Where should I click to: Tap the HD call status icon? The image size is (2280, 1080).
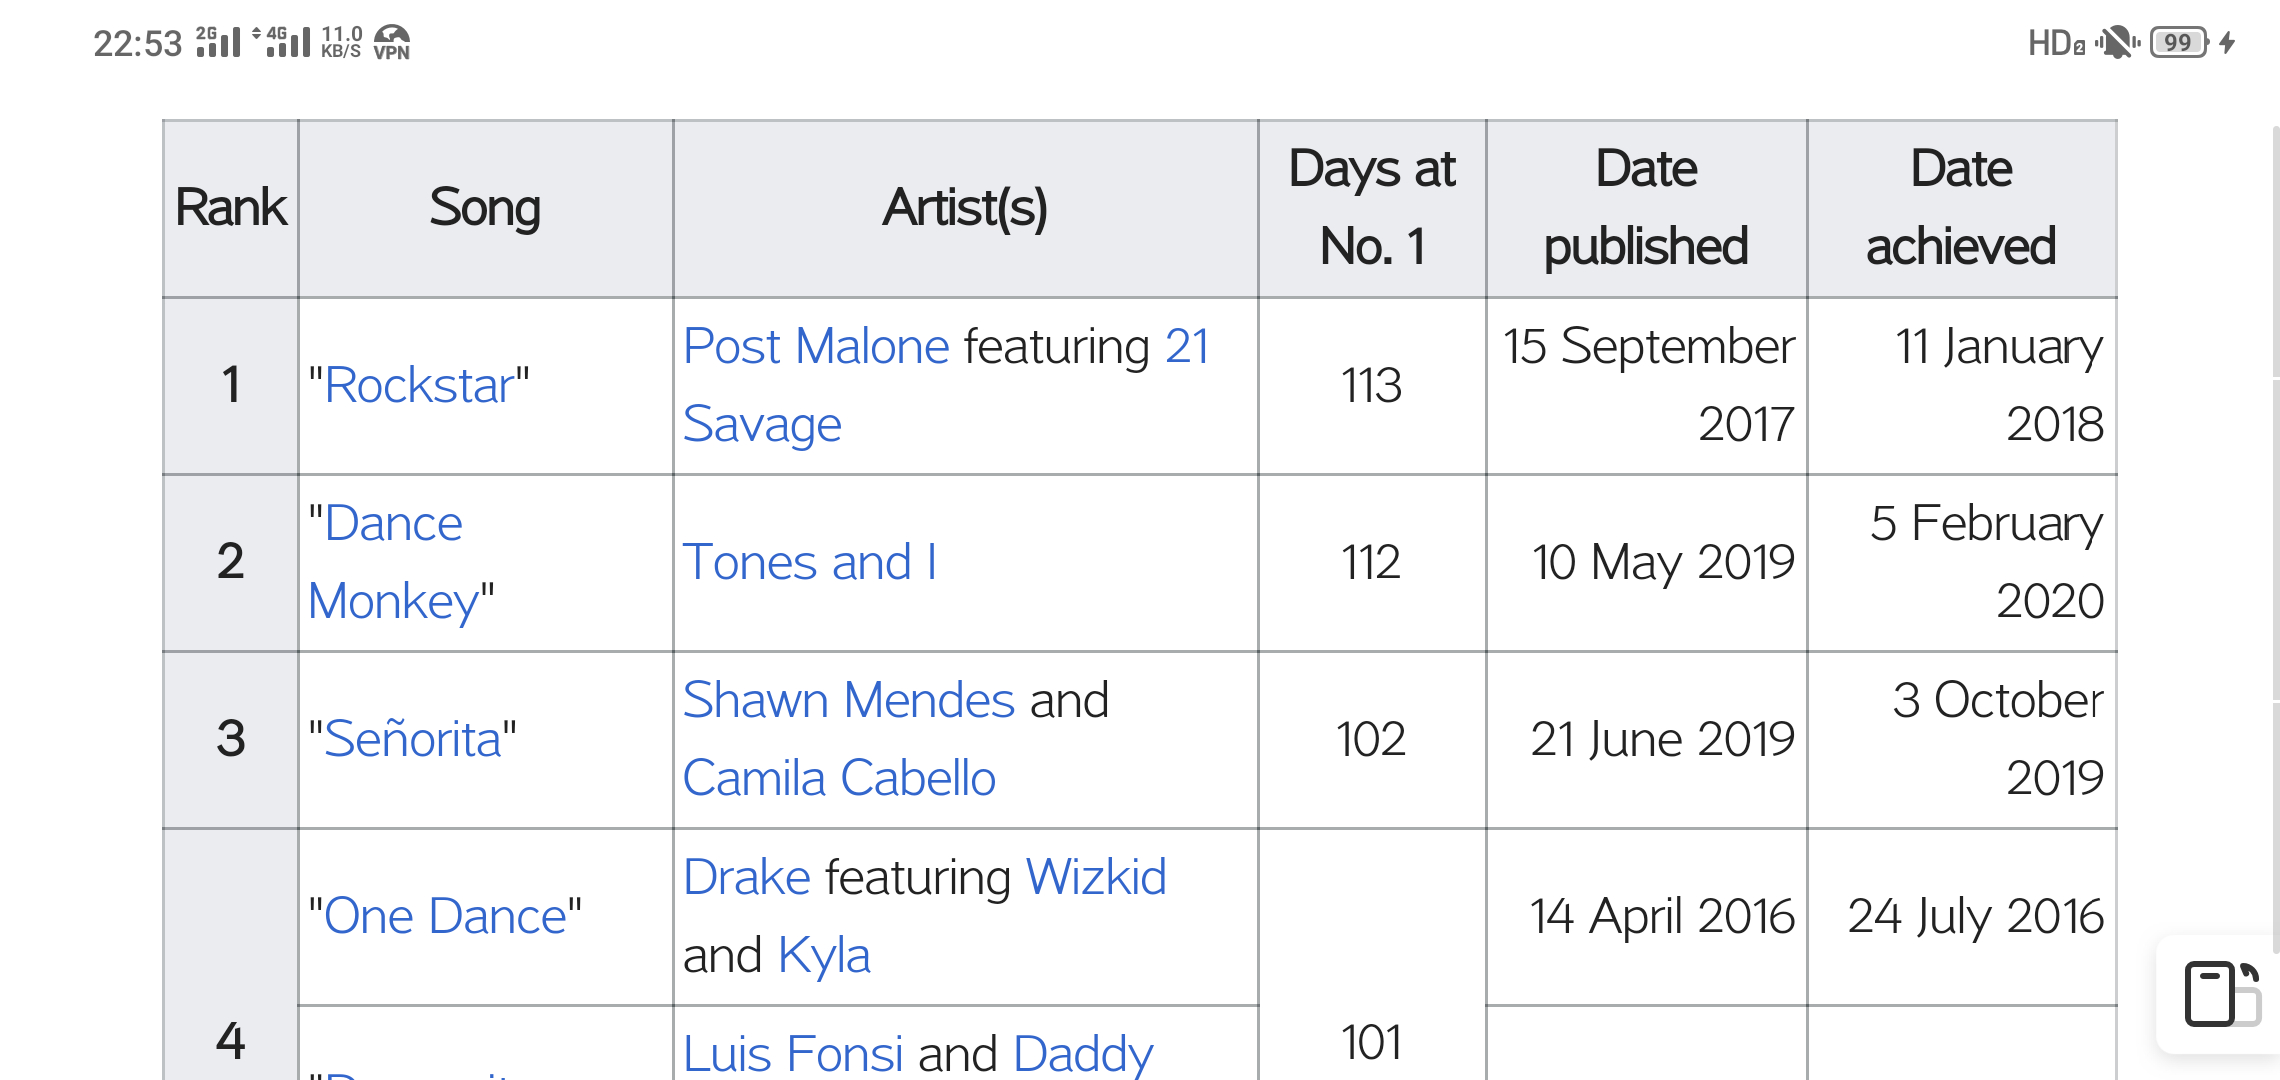2056,43
